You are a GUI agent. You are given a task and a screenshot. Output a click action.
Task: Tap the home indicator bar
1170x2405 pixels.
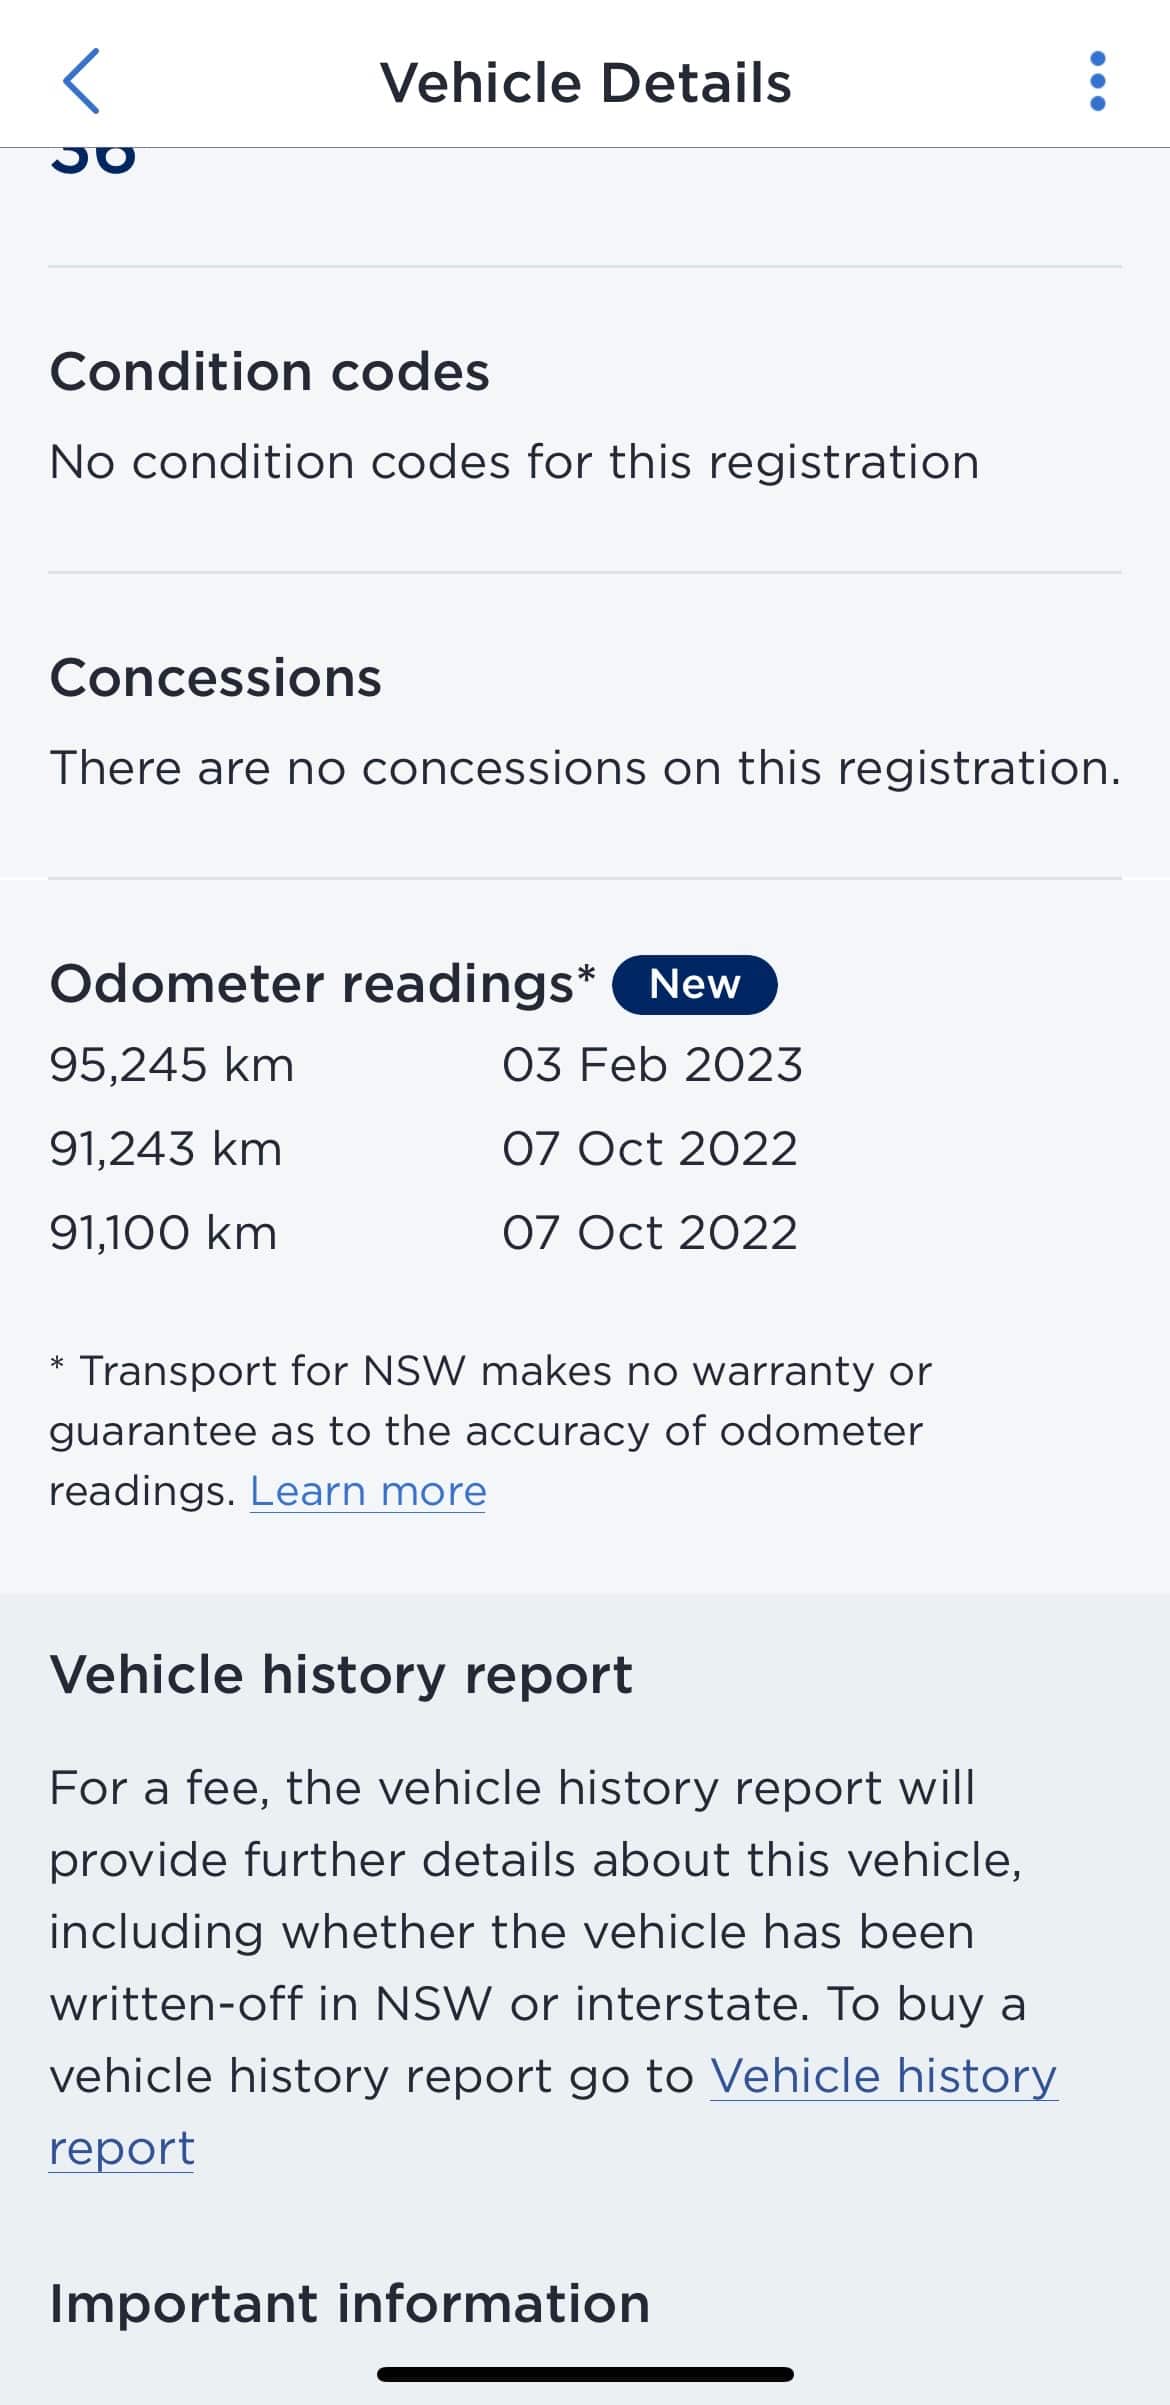click(x=585, y=2374)
